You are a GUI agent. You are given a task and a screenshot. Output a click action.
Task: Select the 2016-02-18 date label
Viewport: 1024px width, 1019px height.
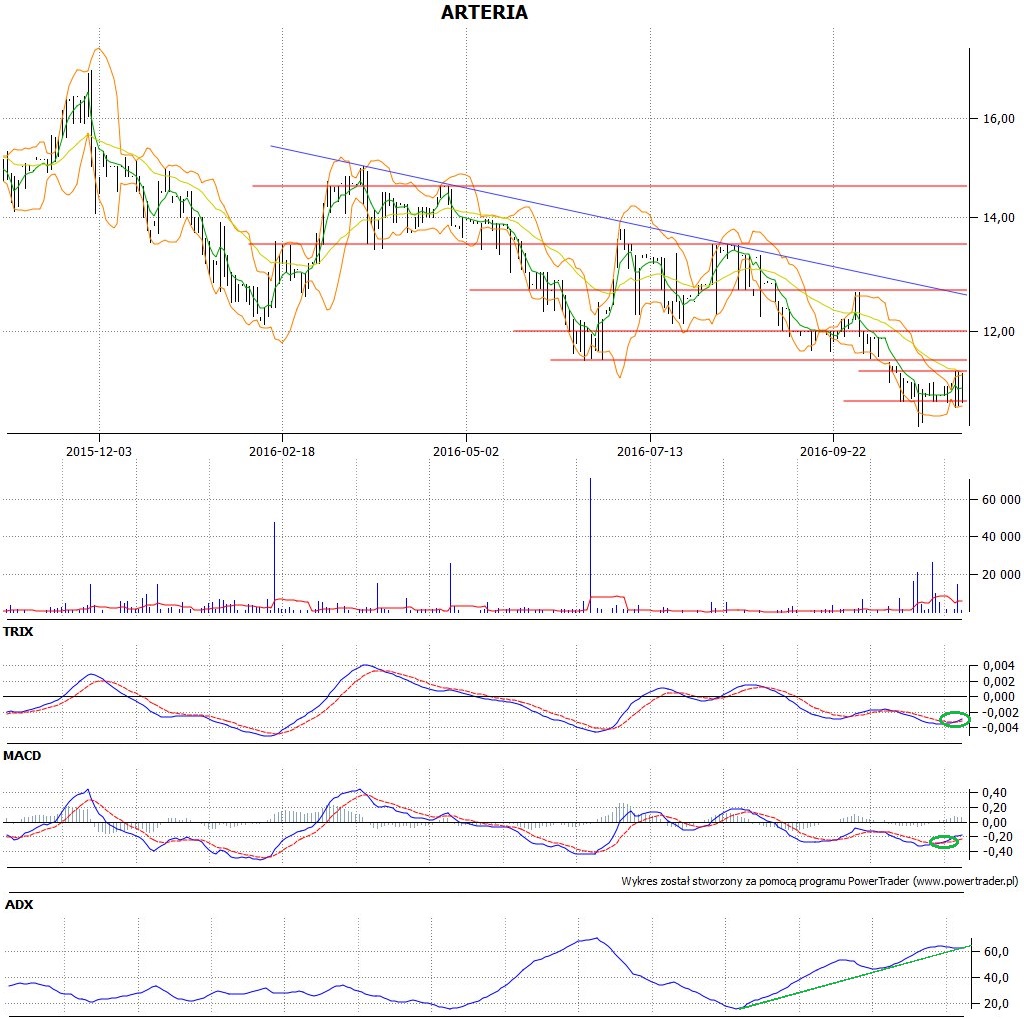coord(281,451)
